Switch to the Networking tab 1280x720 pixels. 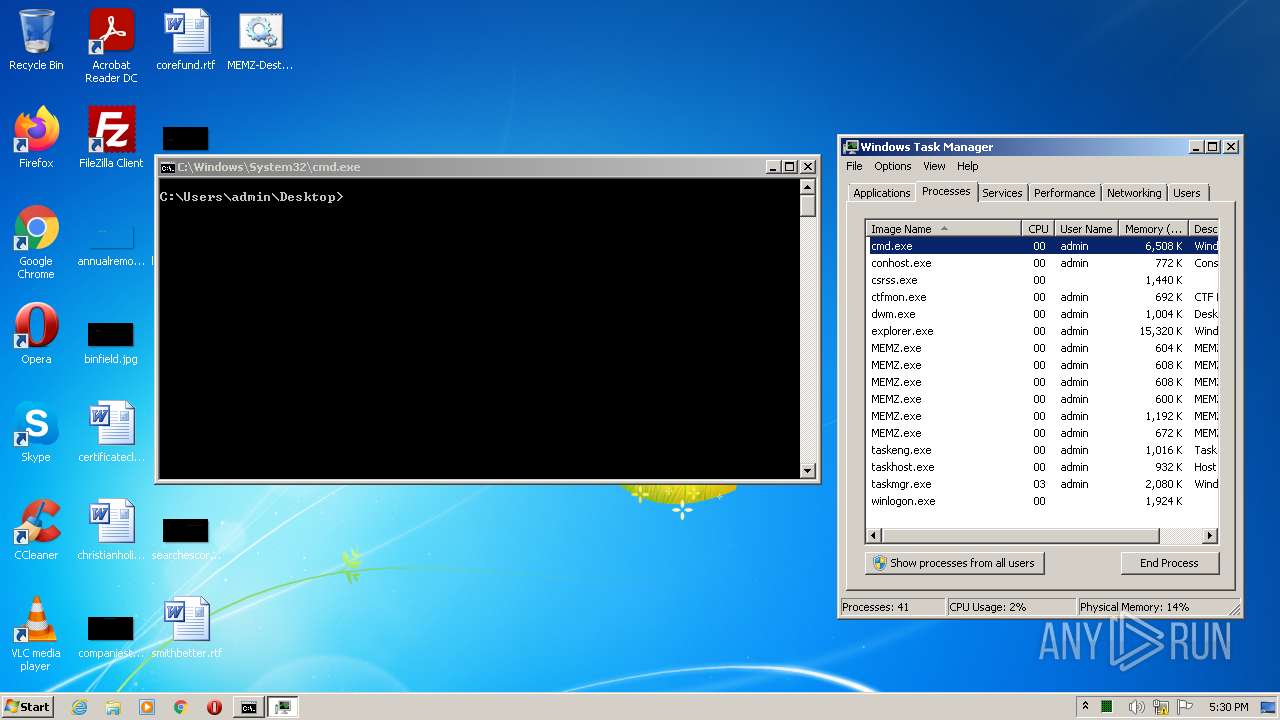pyautogui.click(x=1134, y=193)
